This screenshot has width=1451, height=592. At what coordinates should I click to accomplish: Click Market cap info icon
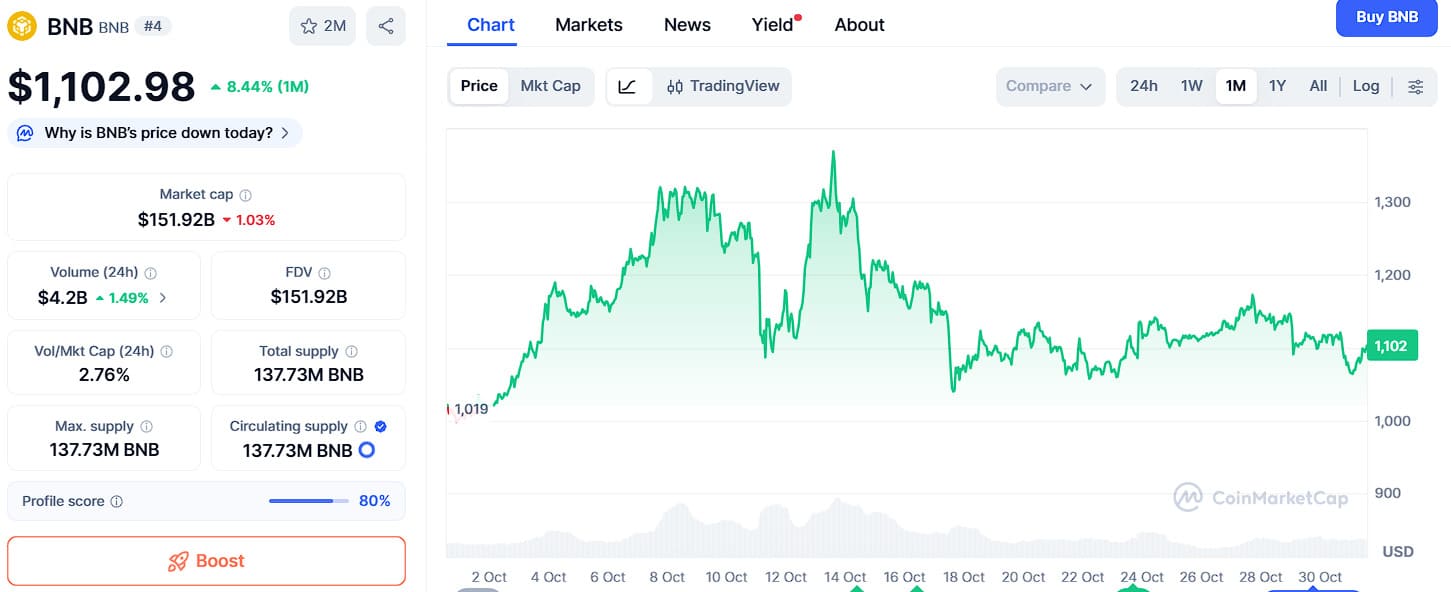246,195
